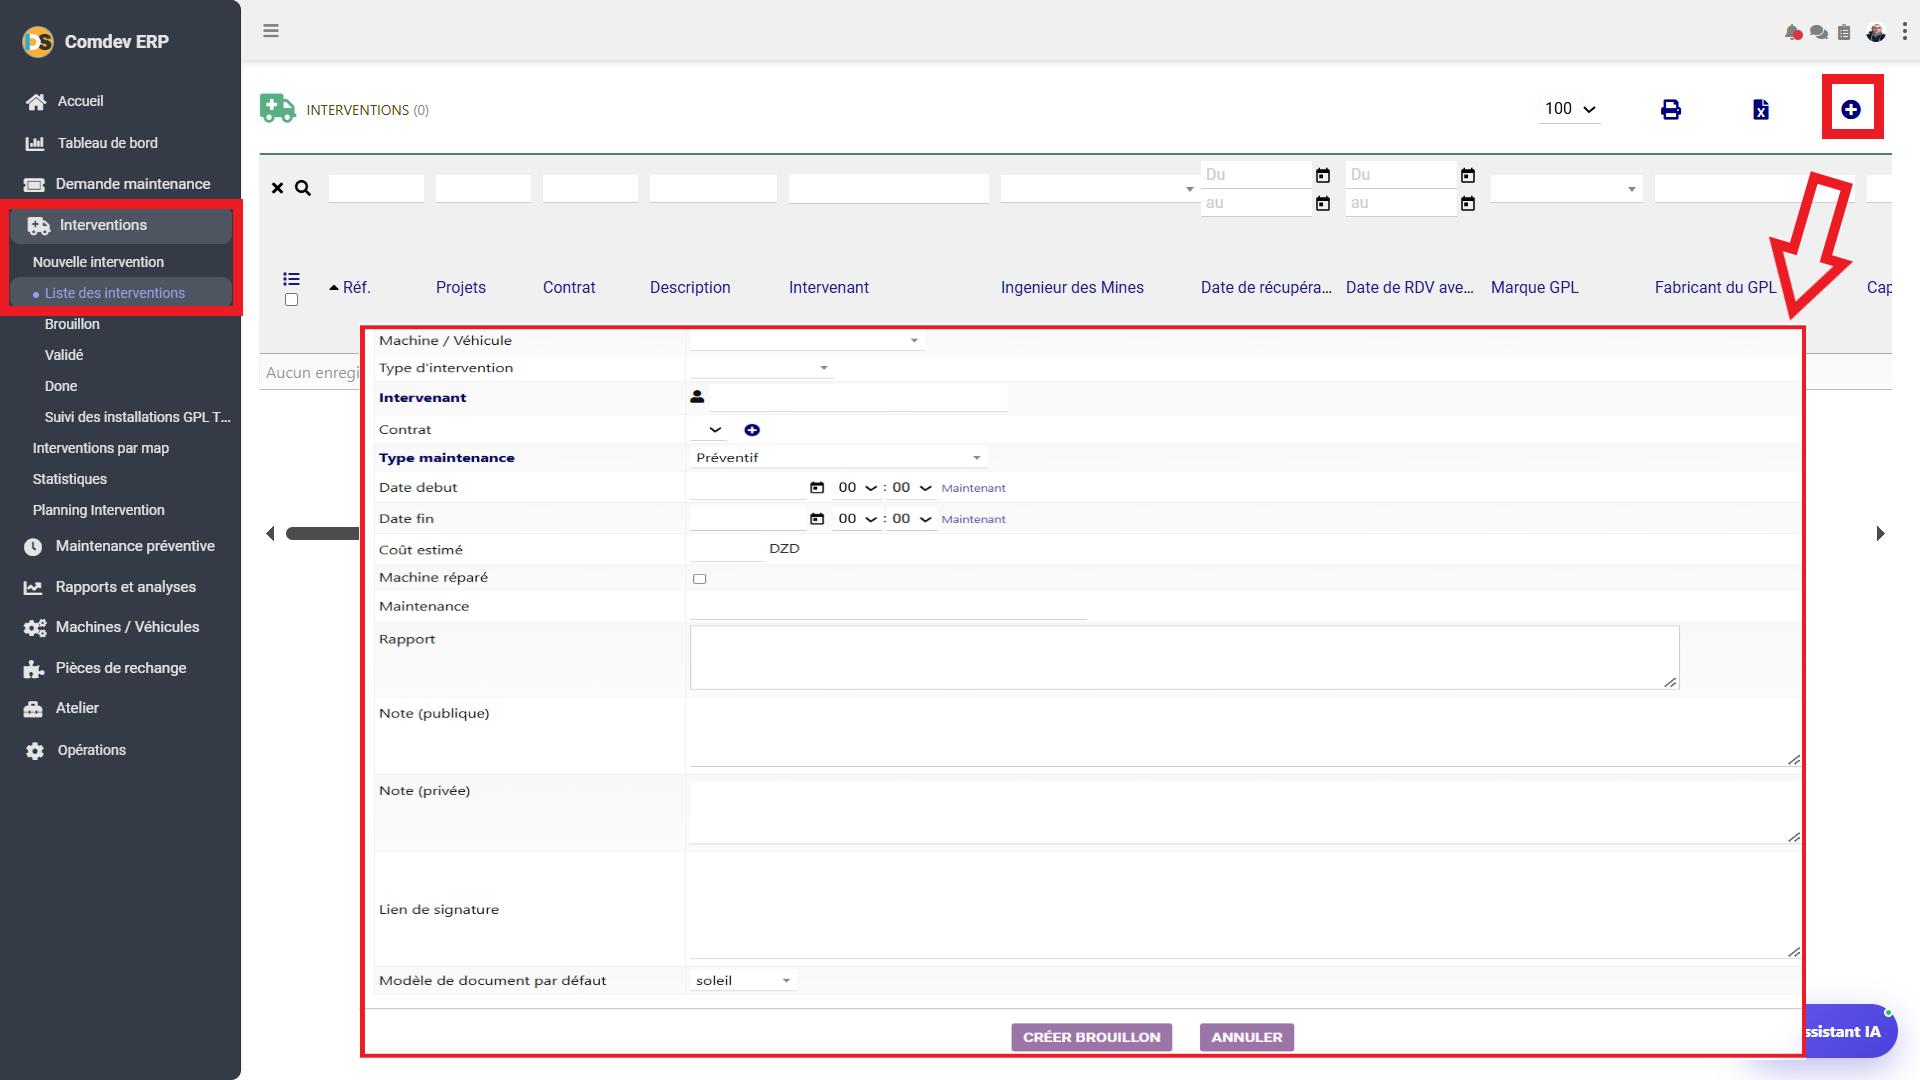Open the Pièces de rechange menu
The width and height of the screenshot is (1920, 1080).
120,668
